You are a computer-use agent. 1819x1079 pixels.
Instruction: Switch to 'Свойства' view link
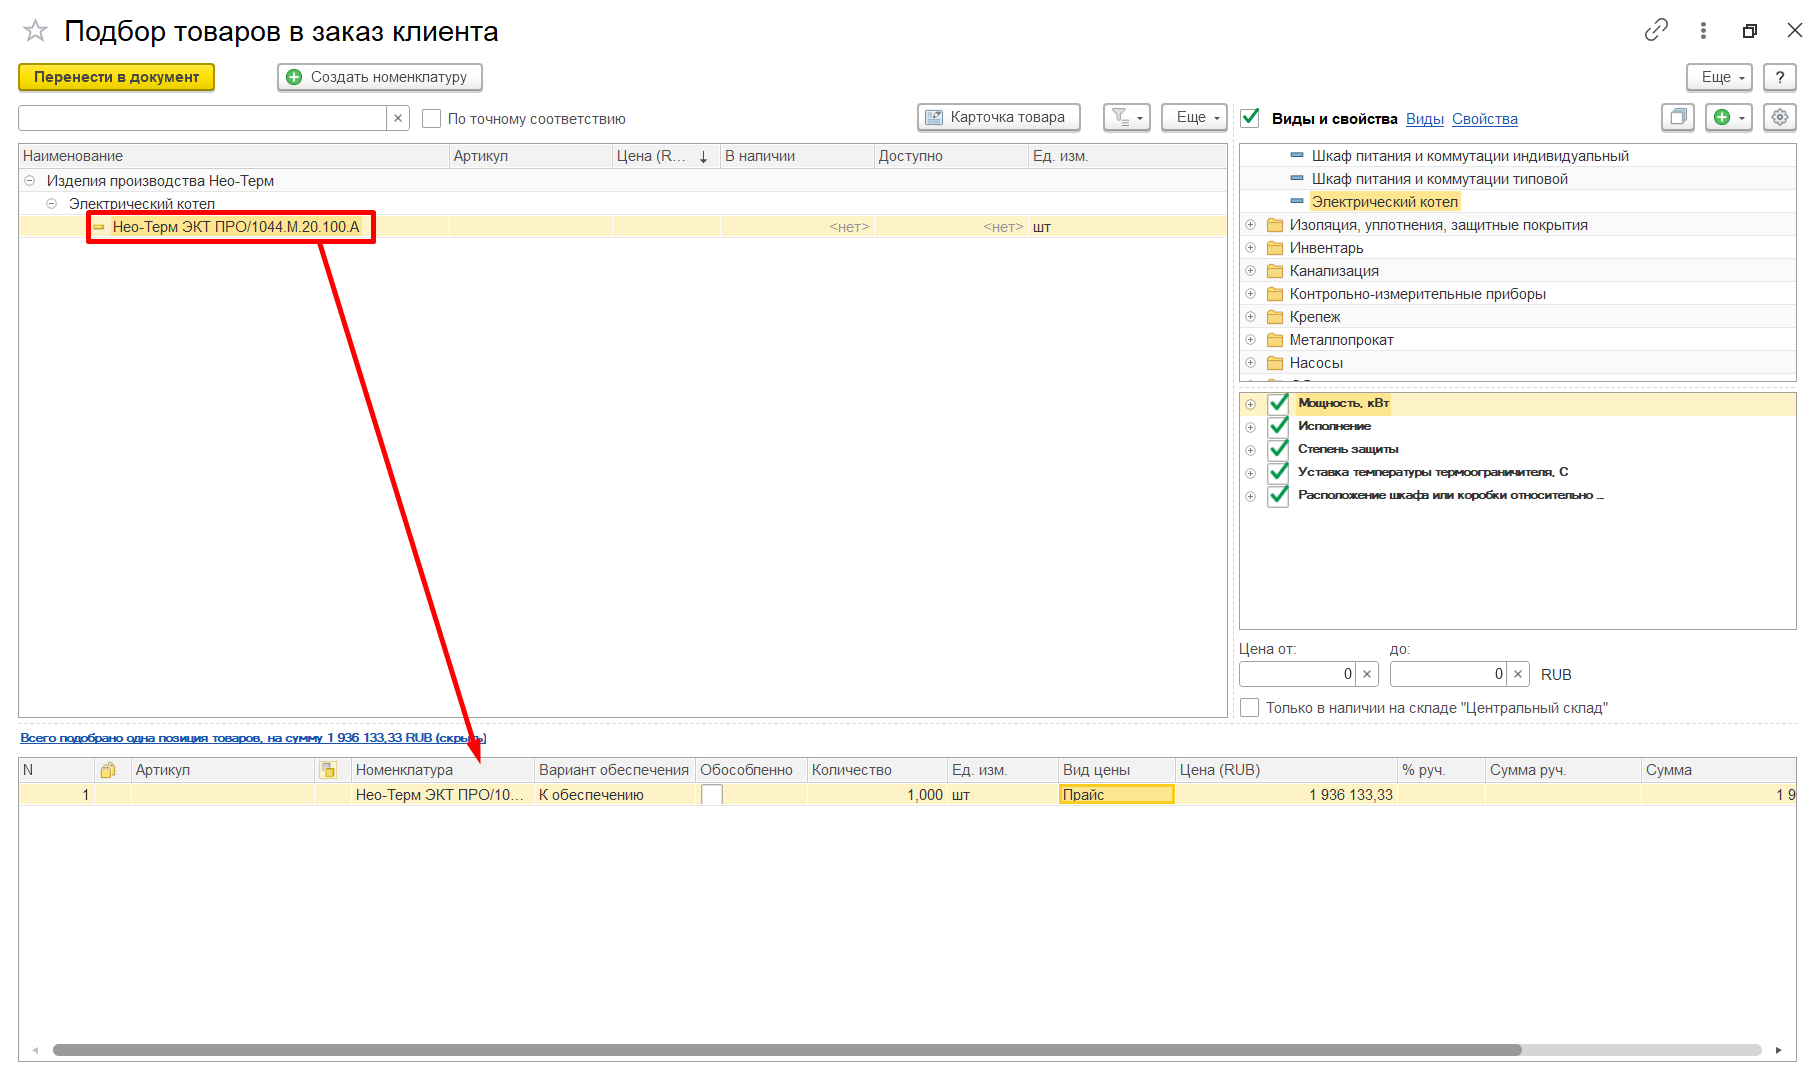tap(1485, 119)
